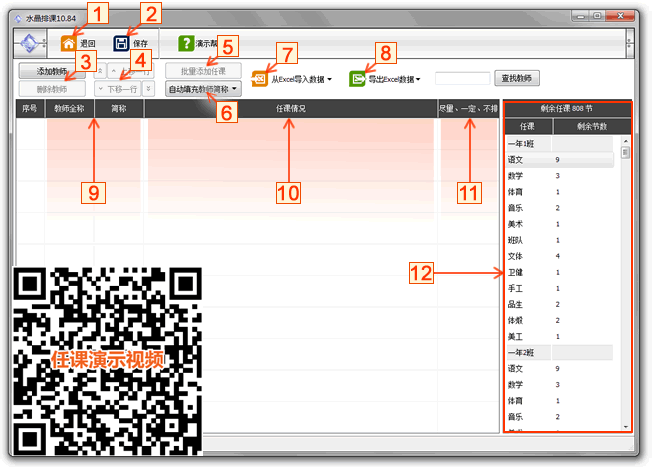Click the green Excel export icon

pos(357,79)
